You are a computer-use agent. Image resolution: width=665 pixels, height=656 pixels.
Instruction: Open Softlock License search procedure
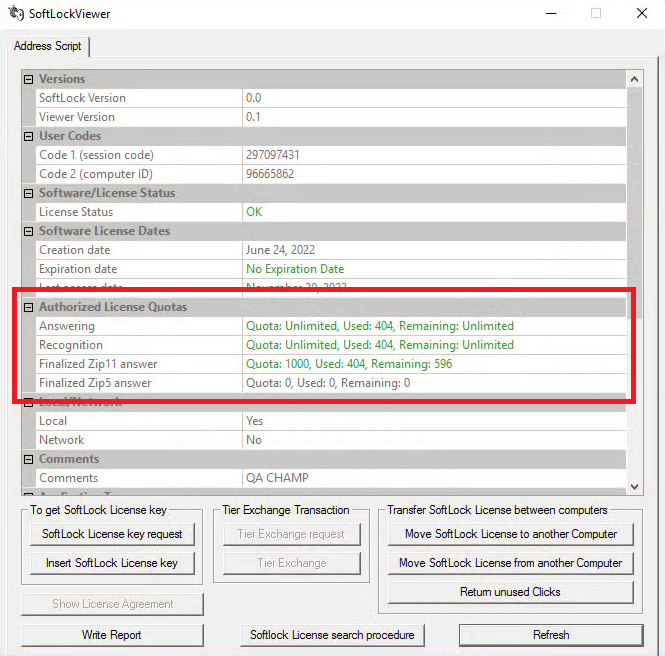point(332,635)
